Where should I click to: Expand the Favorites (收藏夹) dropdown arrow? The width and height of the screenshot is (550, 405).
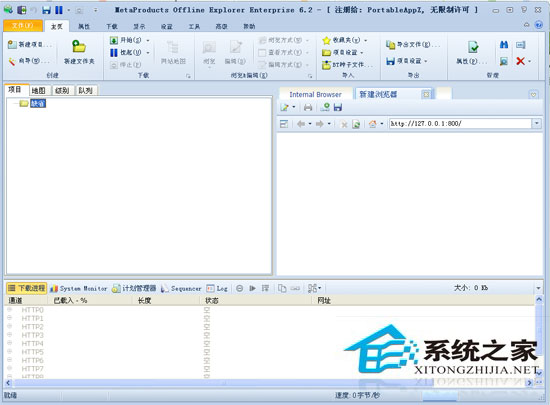365,41
